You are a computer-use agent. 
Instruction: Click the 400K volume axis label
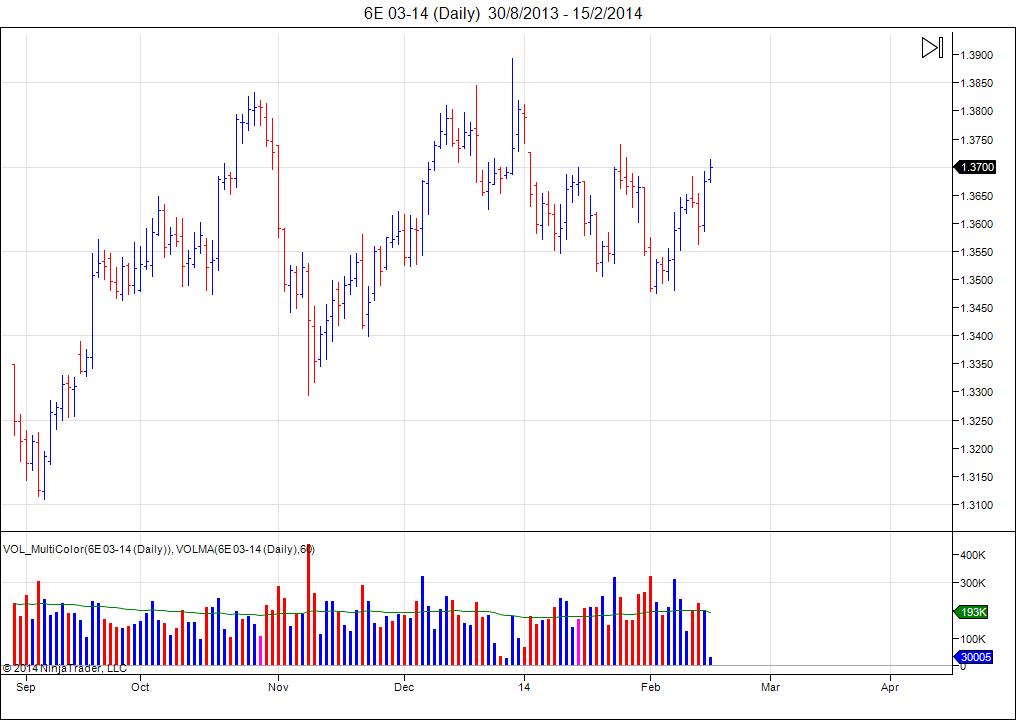pos(973,555)
